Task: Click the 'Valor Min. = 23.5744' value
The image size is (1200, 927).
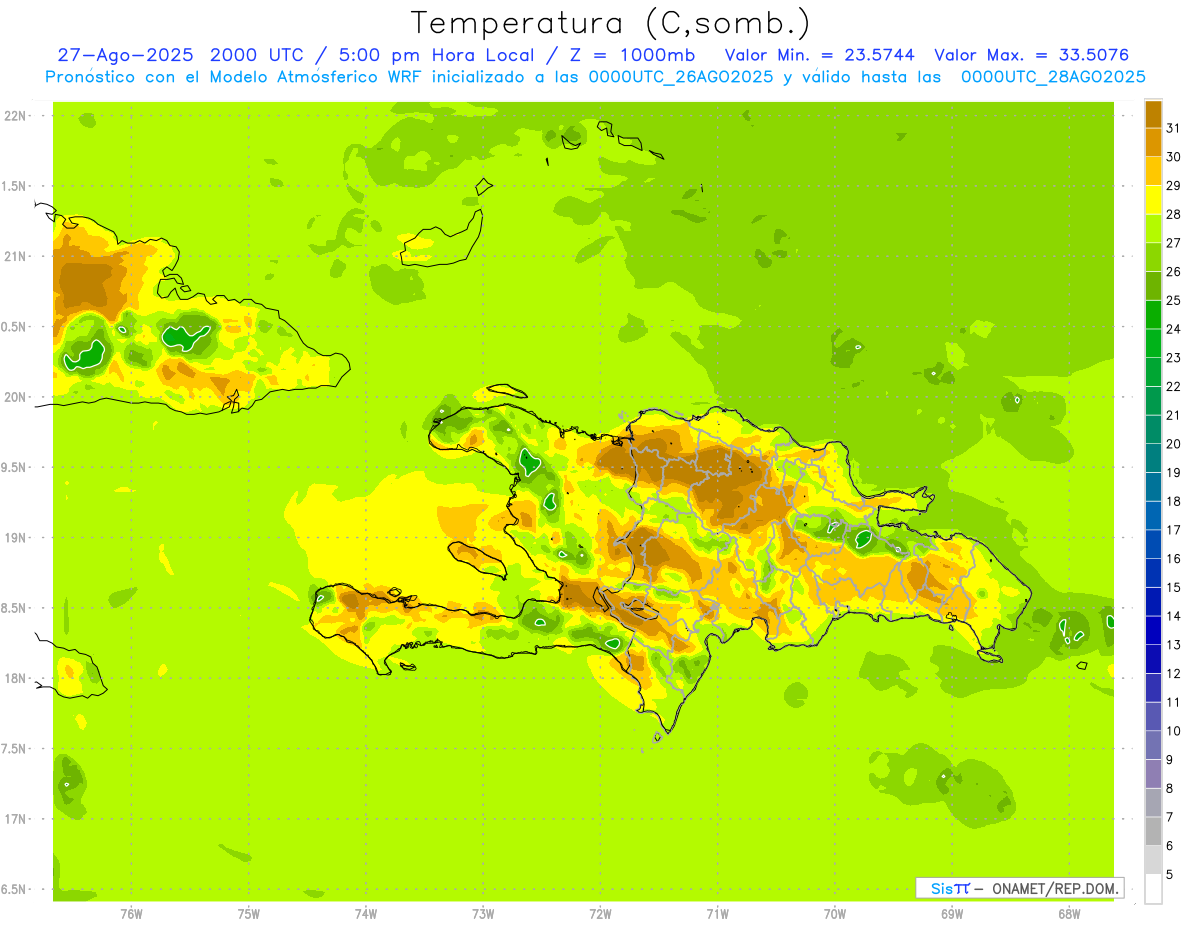Action: click(x=819, y=55)
